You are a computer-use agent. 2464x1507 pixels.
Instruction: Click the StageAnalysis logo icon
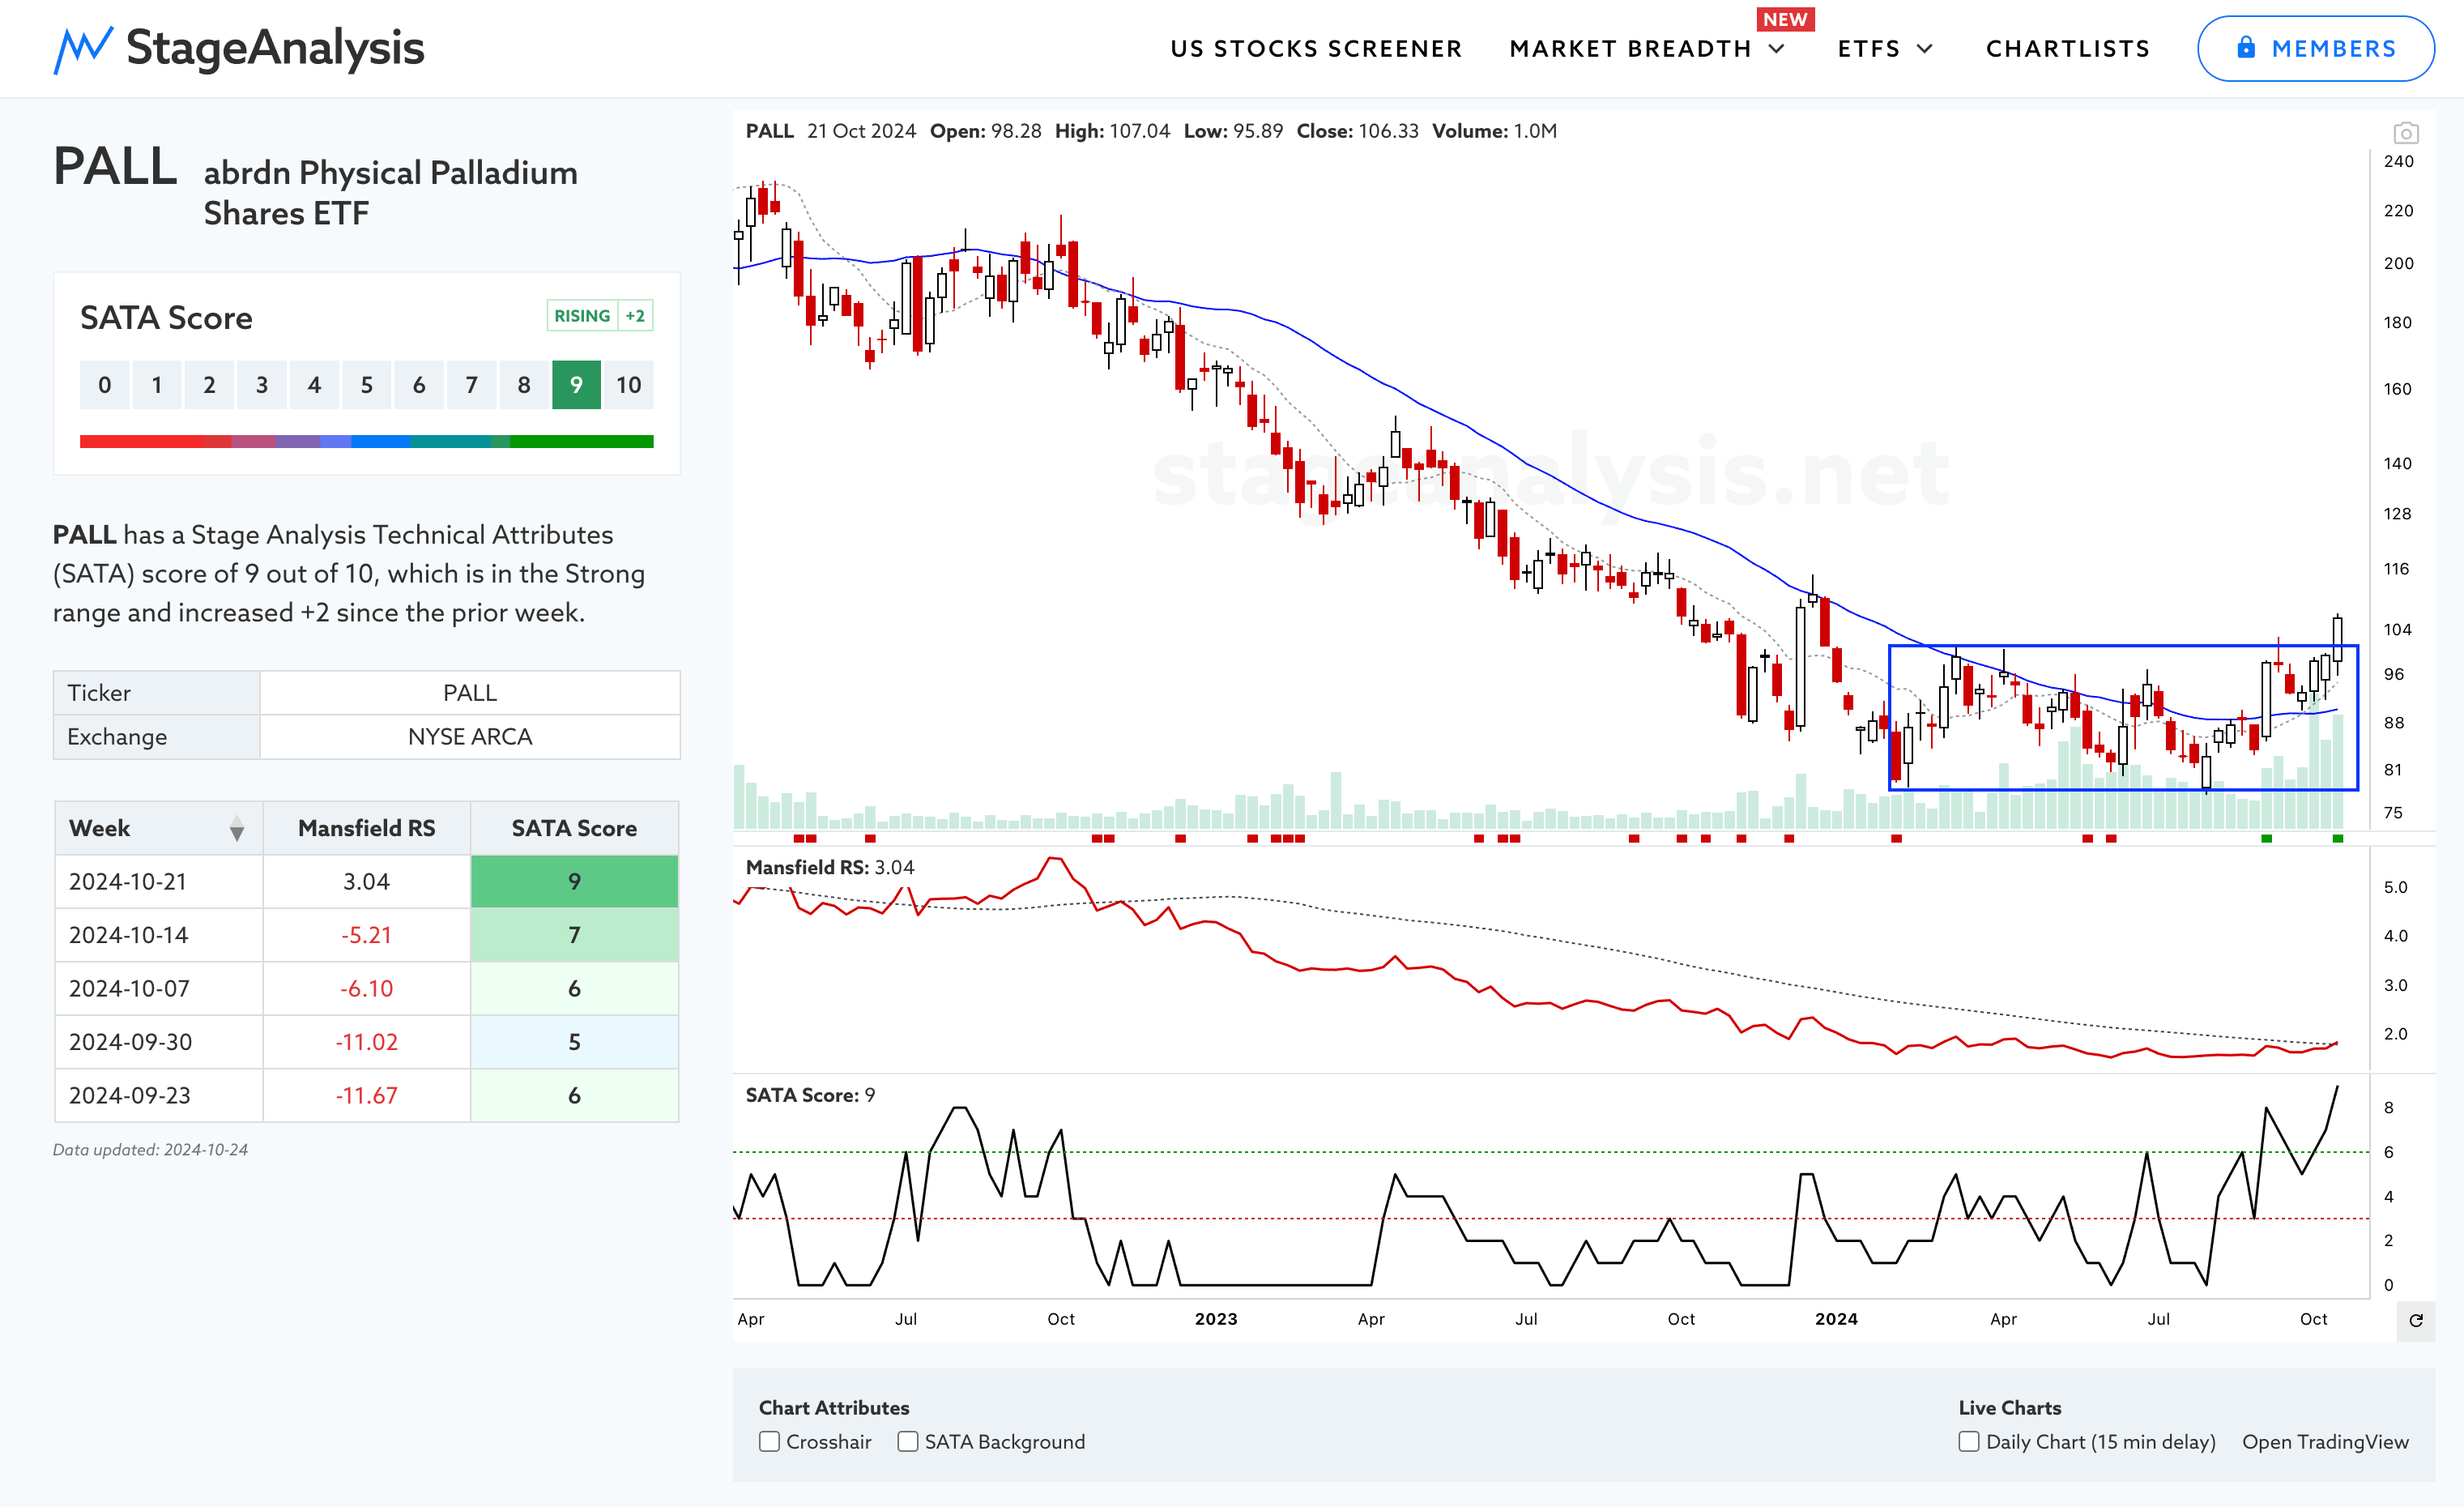tap(82, 49)
